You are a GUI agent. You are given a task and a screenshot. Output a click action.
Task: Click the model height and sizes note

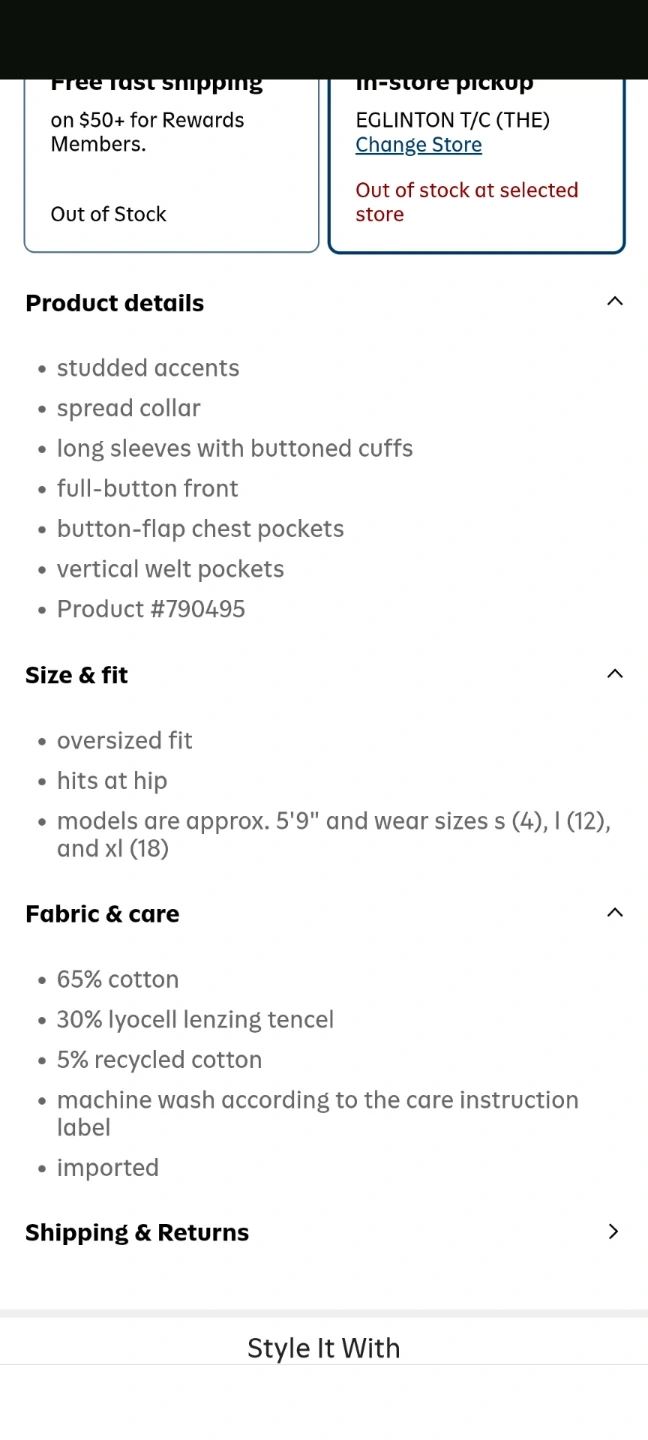(333, 834)
